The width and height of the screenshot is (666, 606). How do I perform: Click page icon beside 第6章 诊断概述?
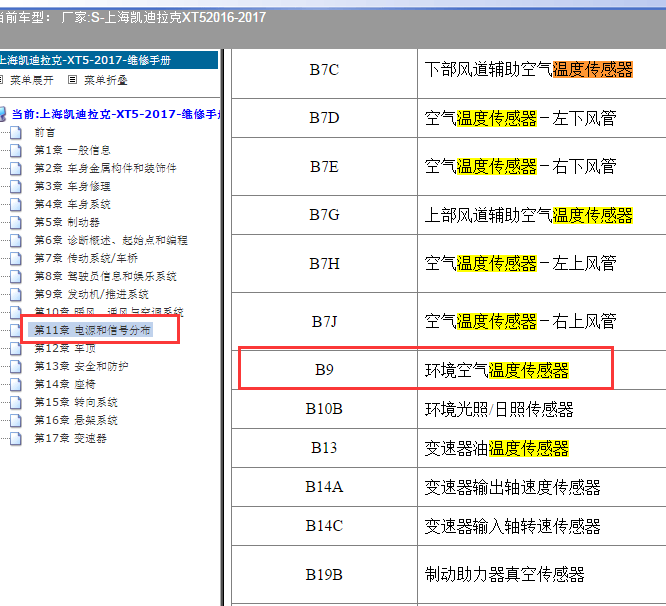[x=16, y=240]
